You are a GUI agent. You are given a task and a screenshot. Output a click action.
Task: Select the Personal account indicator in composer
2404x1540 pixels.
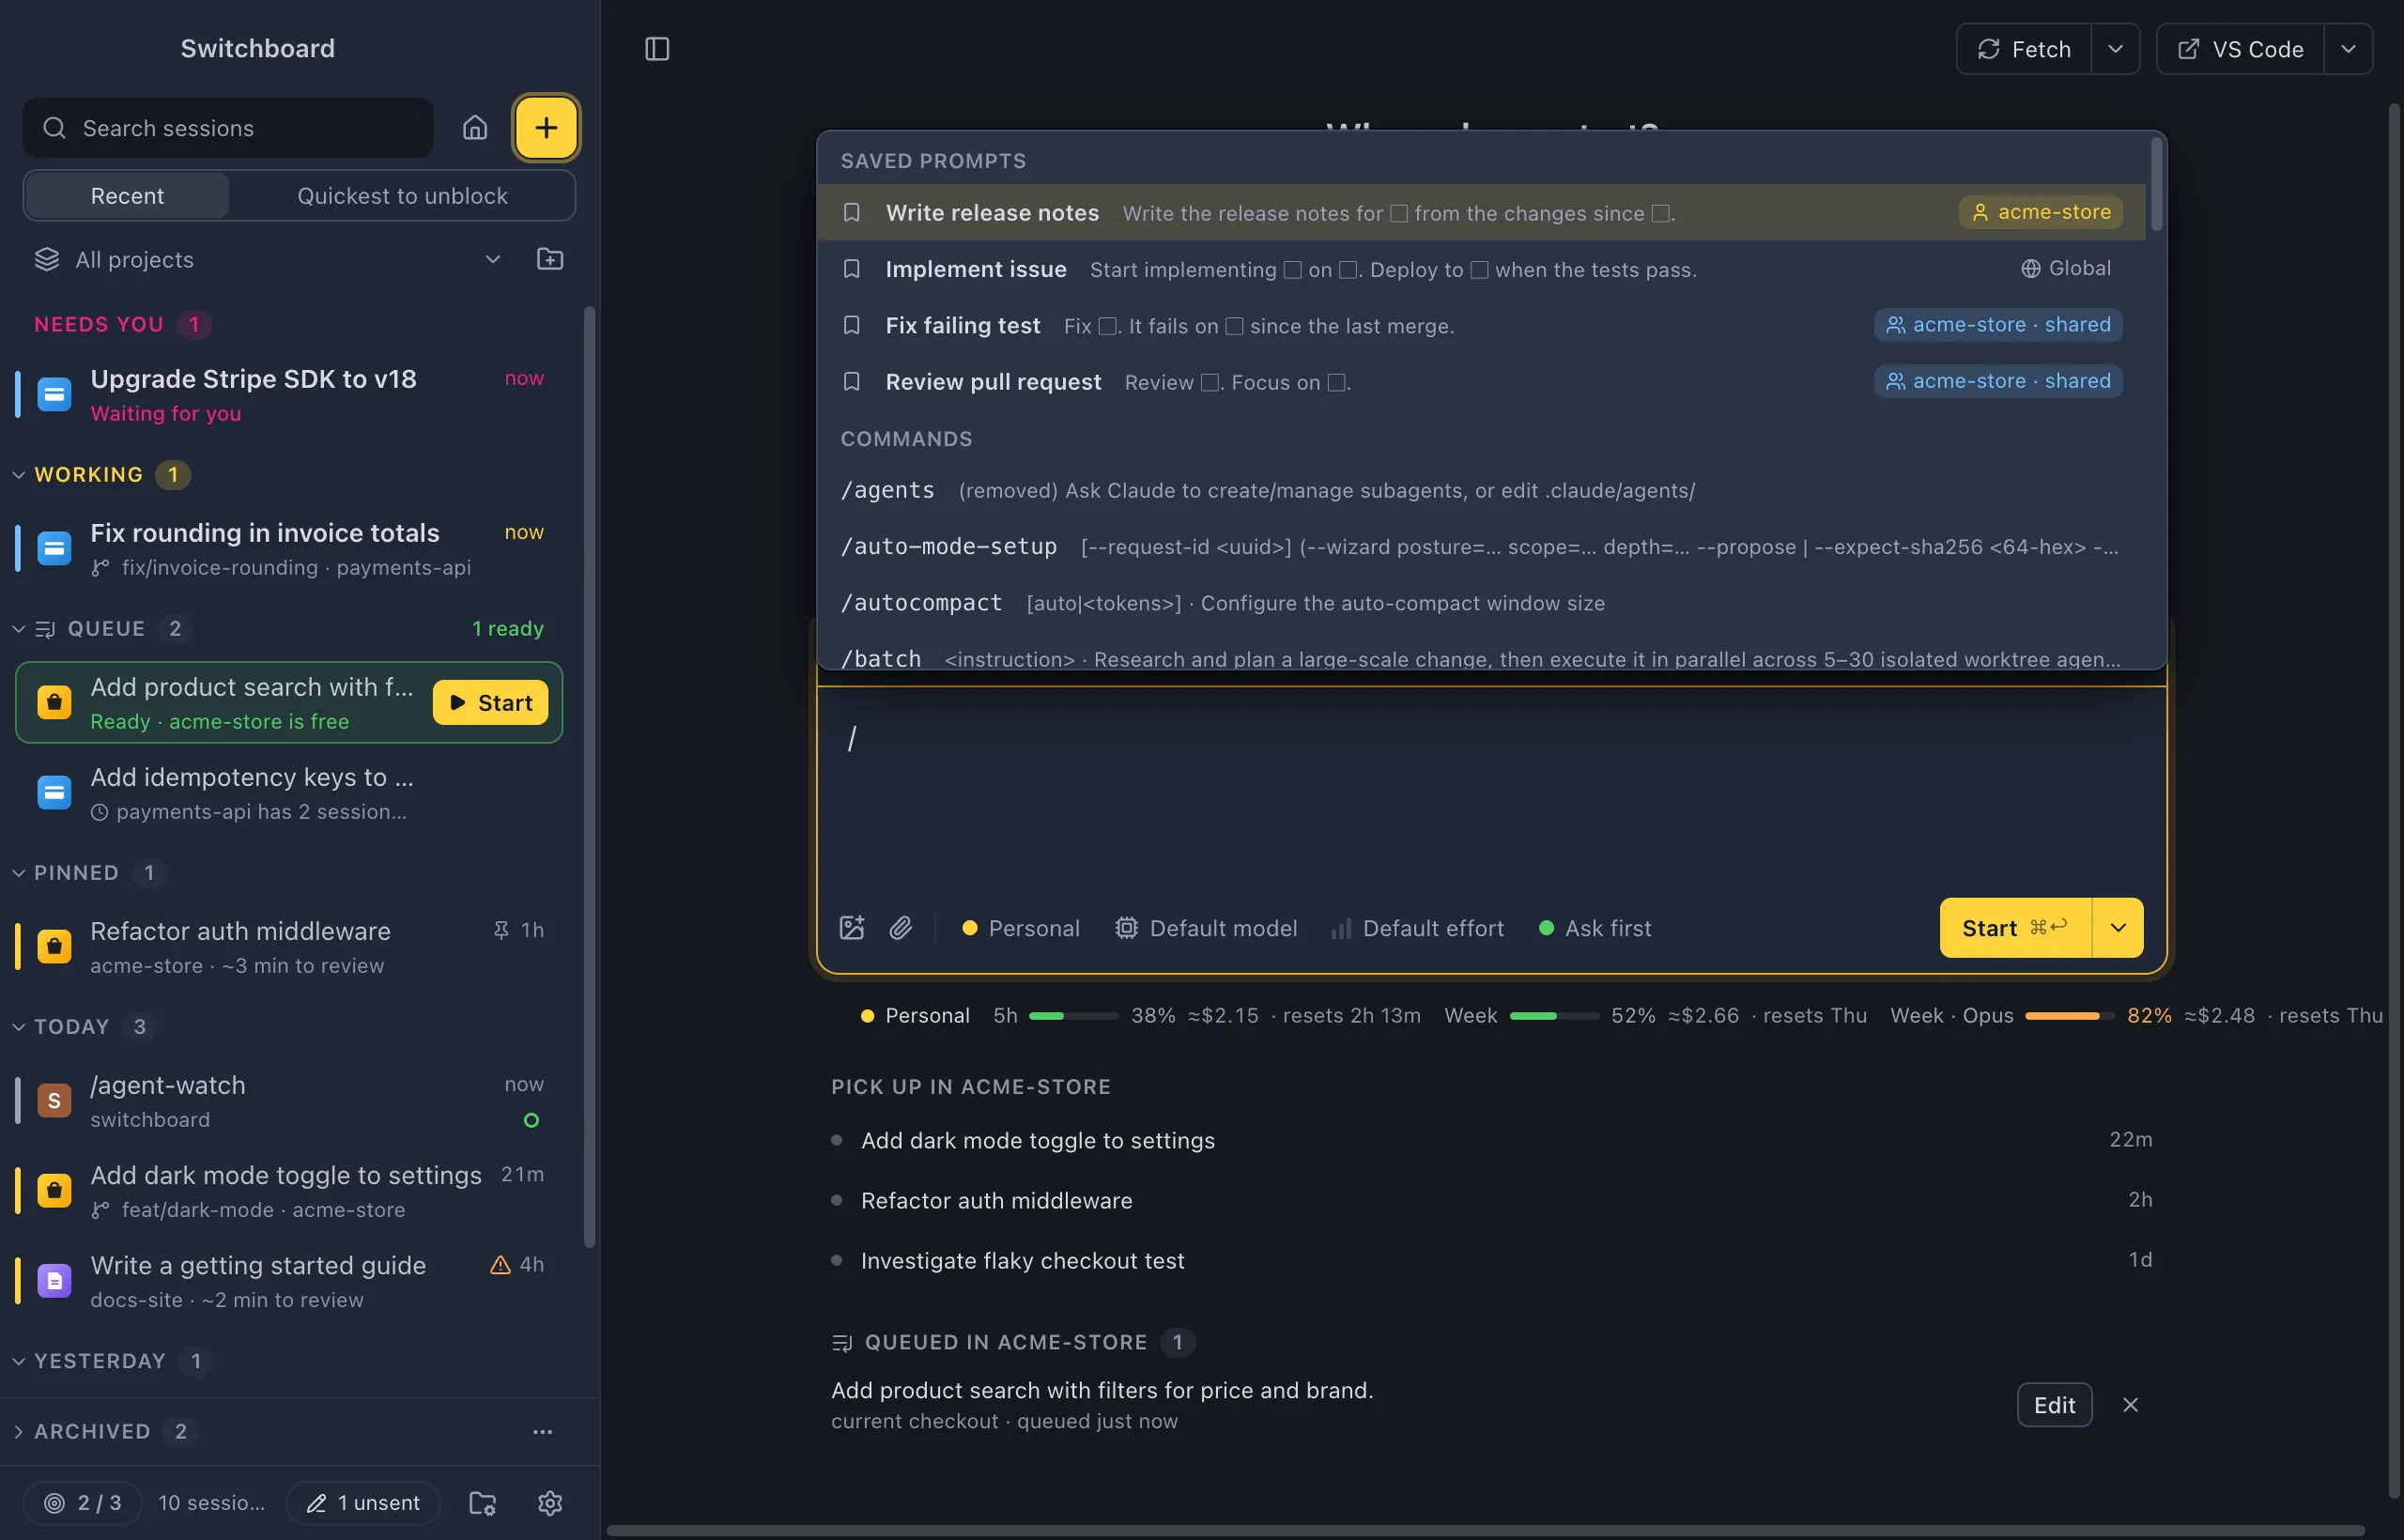[x=1020, y=928]
